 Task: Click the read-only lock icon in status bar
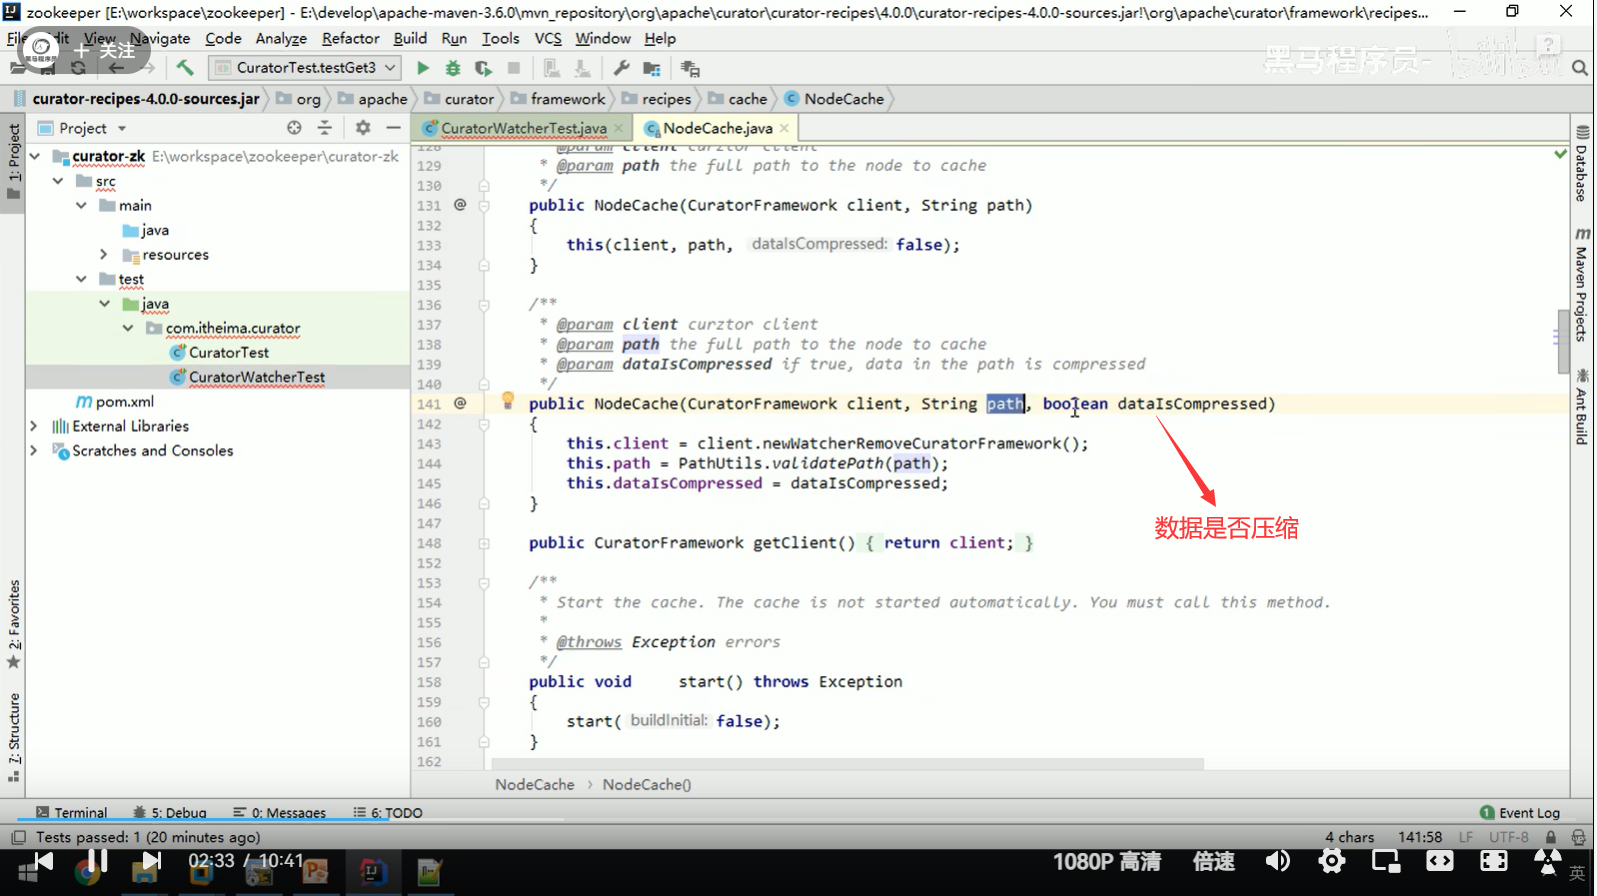(x=1551, y=837)
